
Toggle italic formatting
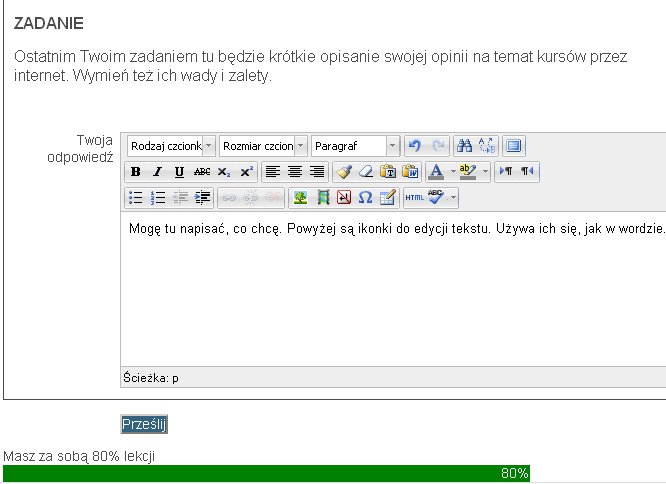click(x=158, y=172)
